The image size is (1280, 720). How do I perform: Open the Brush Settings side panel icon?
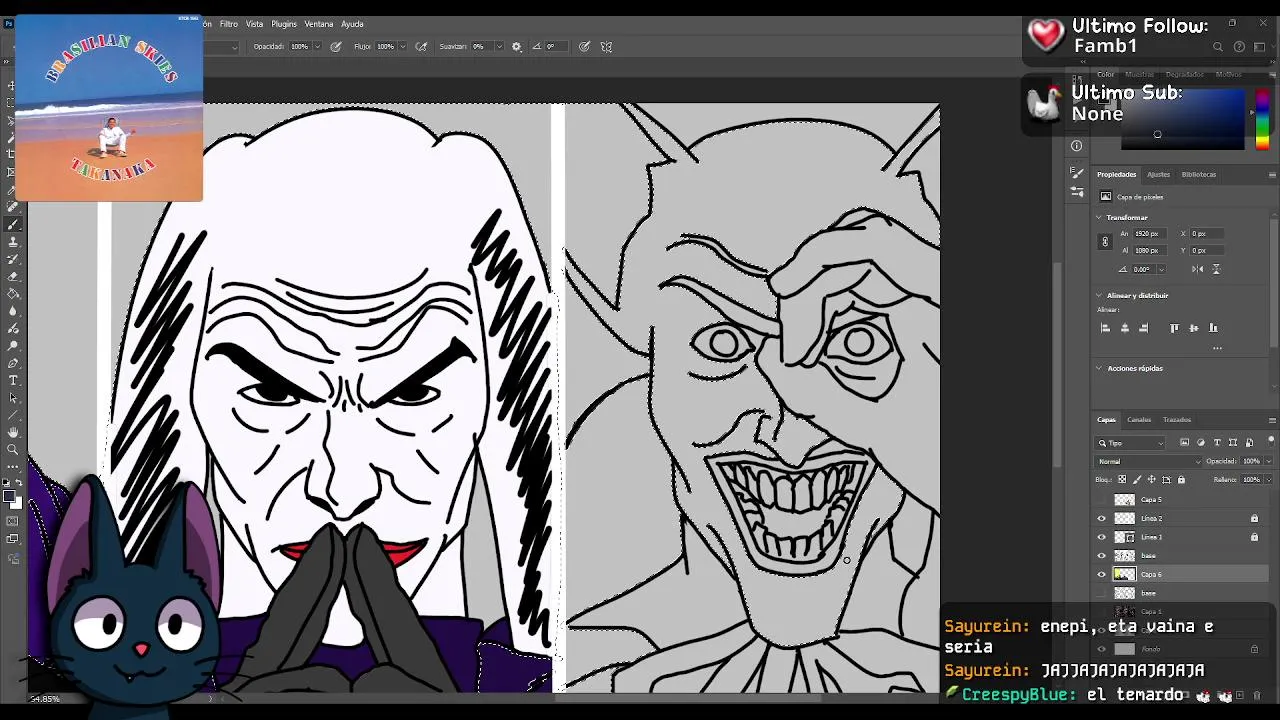[1077, 173]
